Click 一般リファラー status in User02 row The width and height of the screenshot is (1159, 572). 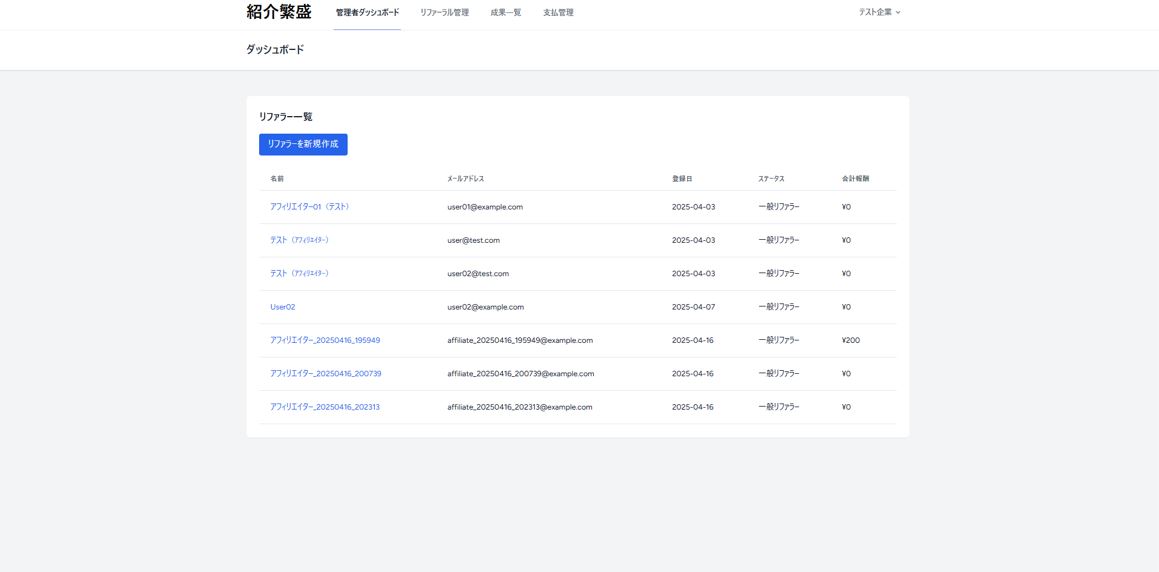[778, 307]
